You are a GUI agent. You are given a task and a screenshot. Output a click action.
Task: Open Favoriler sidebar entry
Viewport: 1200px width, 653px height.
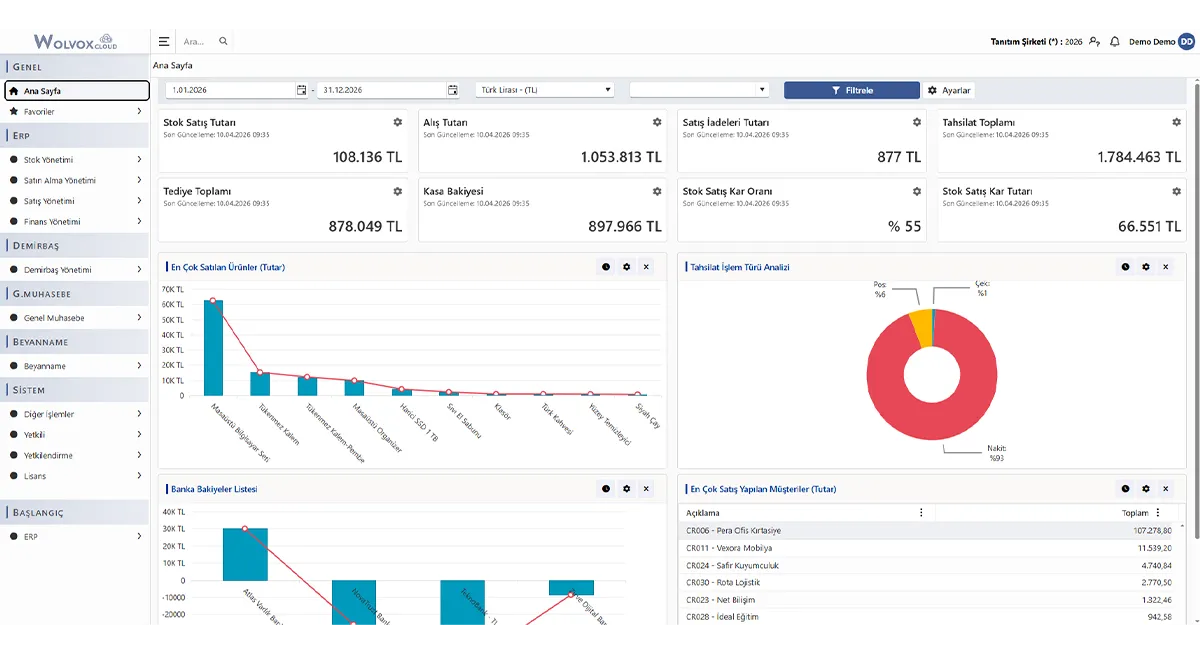[x=75, y=112]
